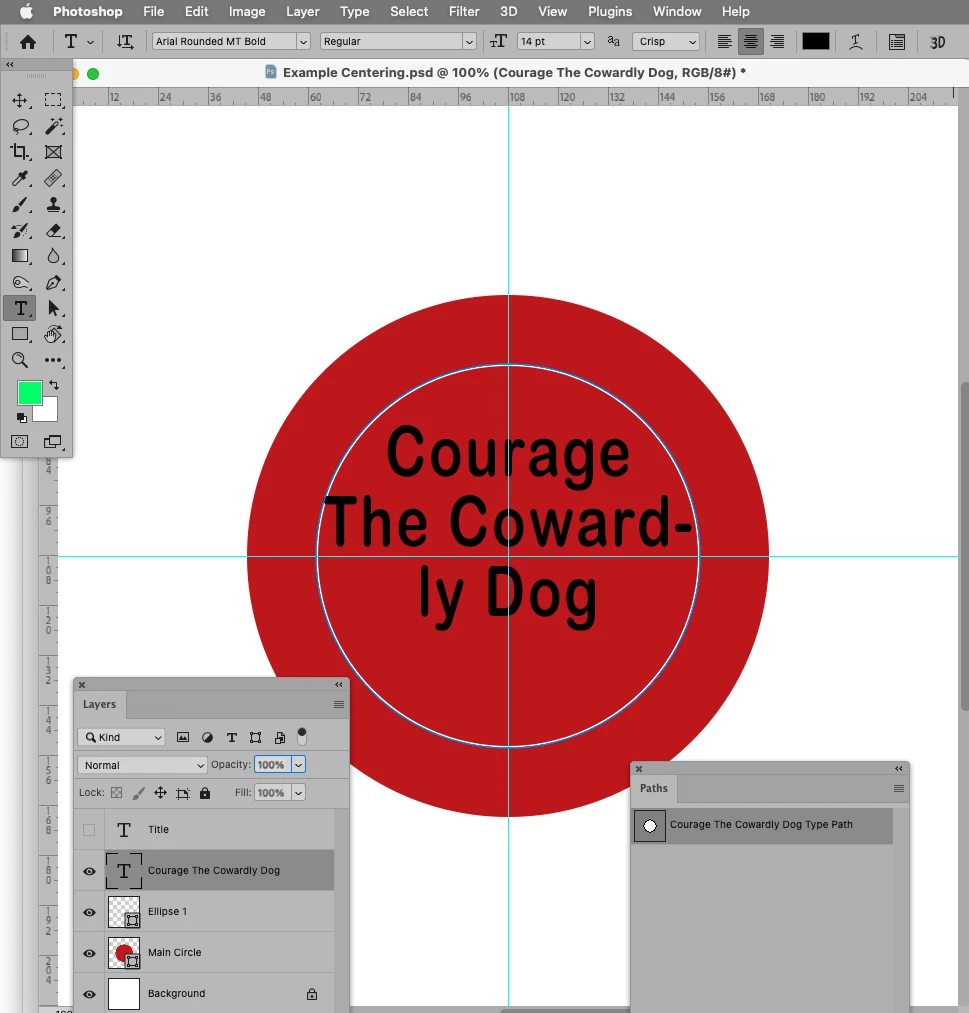The image size is (969, 1013).
Task: Select the Courage The Cowardly Dog Type Path
Action: [x=763, y=825]
